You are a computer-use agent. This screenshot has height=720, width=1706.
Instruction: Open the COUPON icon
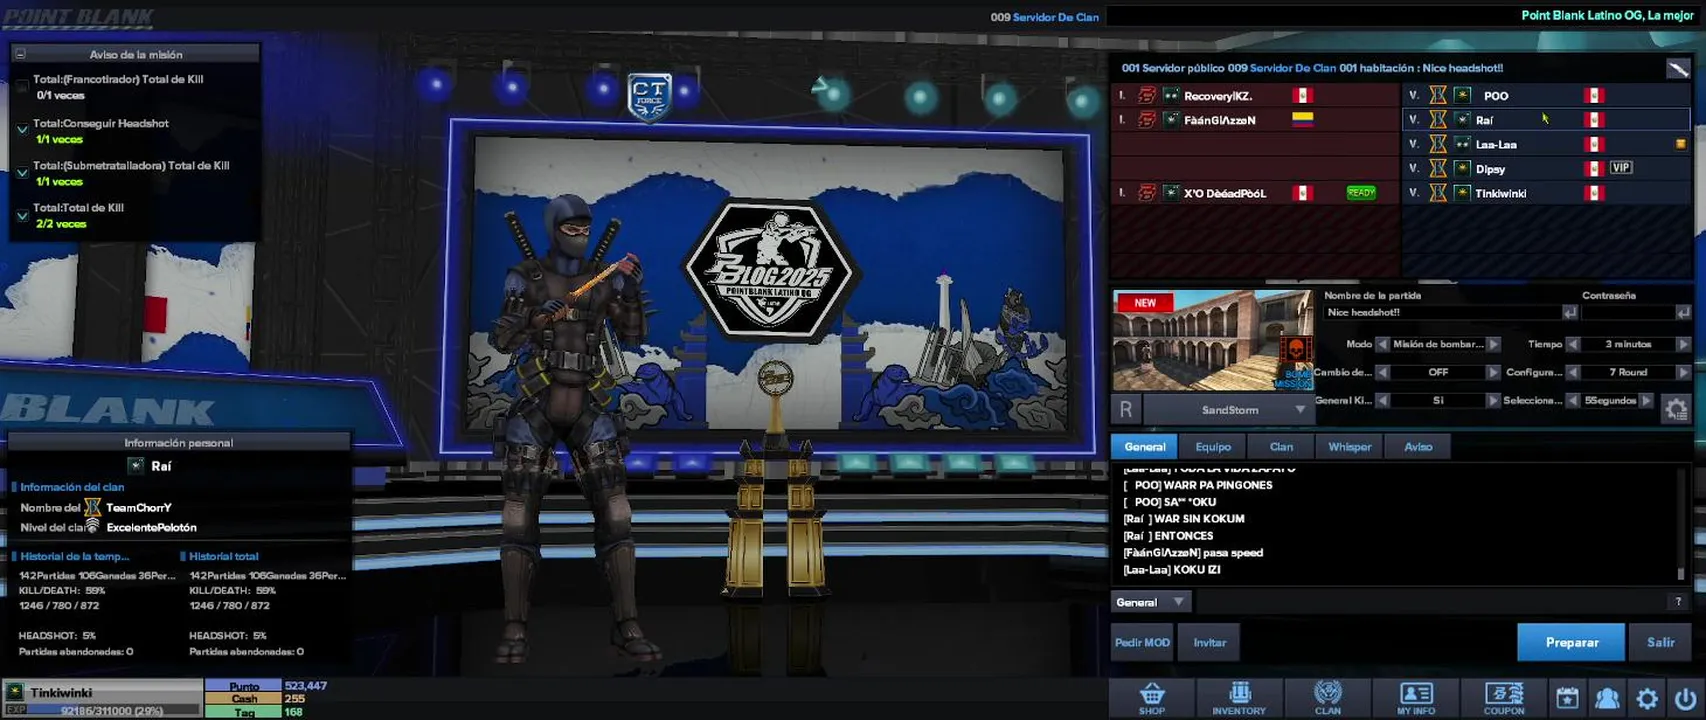(1504, 697)
